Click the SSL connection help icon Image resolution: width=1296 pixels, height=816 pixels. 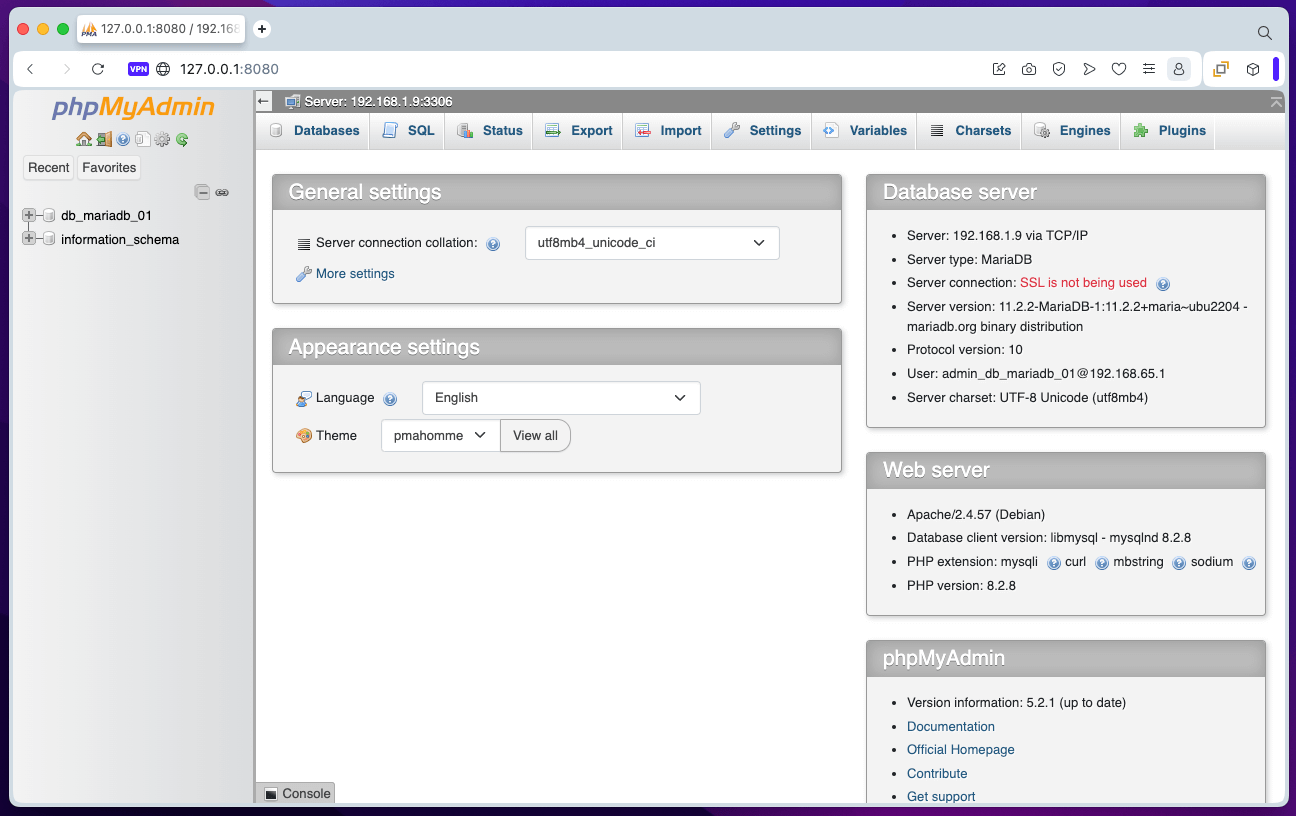coord(1162,284)
